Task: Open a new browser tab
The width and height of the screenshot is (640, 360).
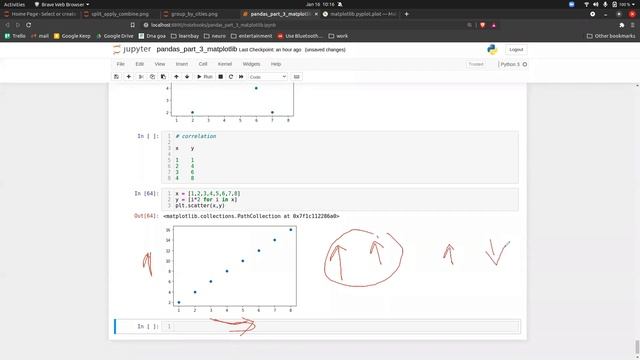Action: (406, 14)
